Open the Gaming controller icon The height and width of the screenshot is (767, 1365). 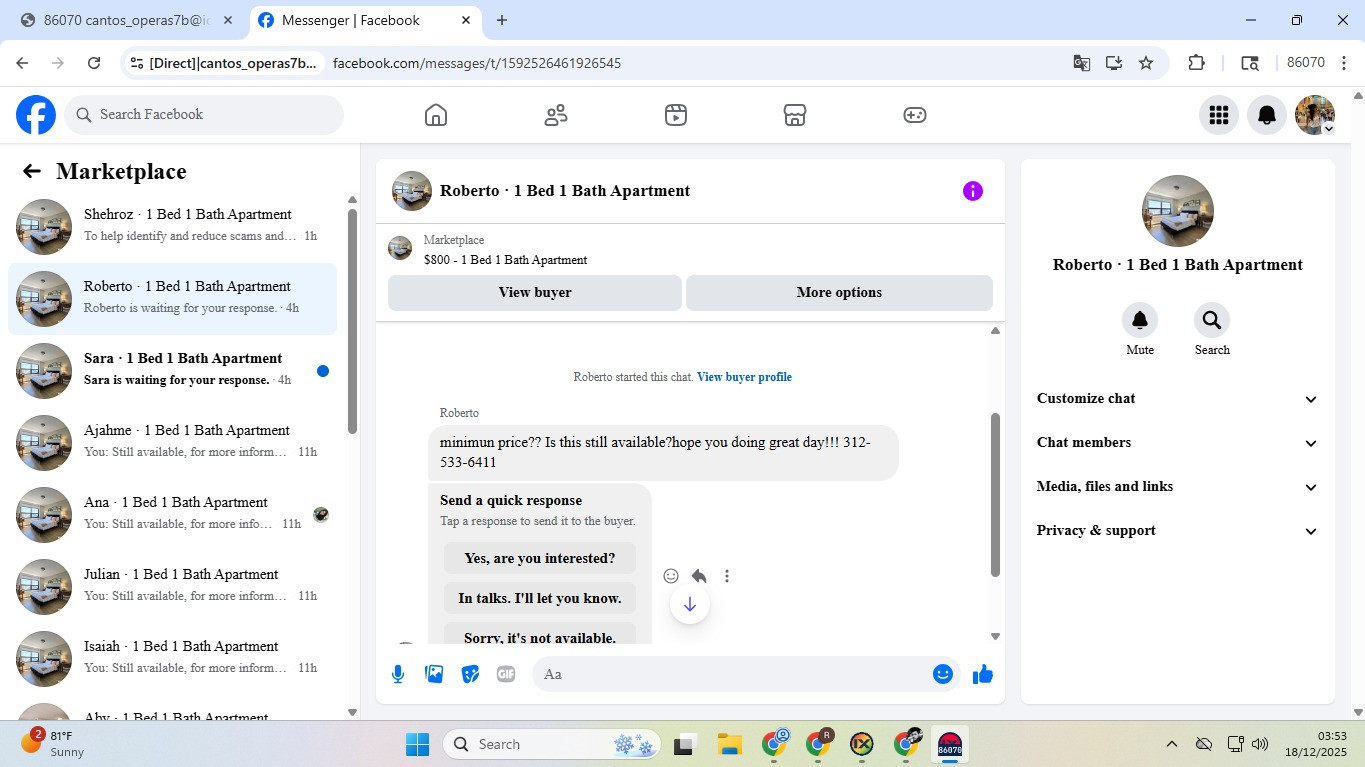click(x=915, y=115)
